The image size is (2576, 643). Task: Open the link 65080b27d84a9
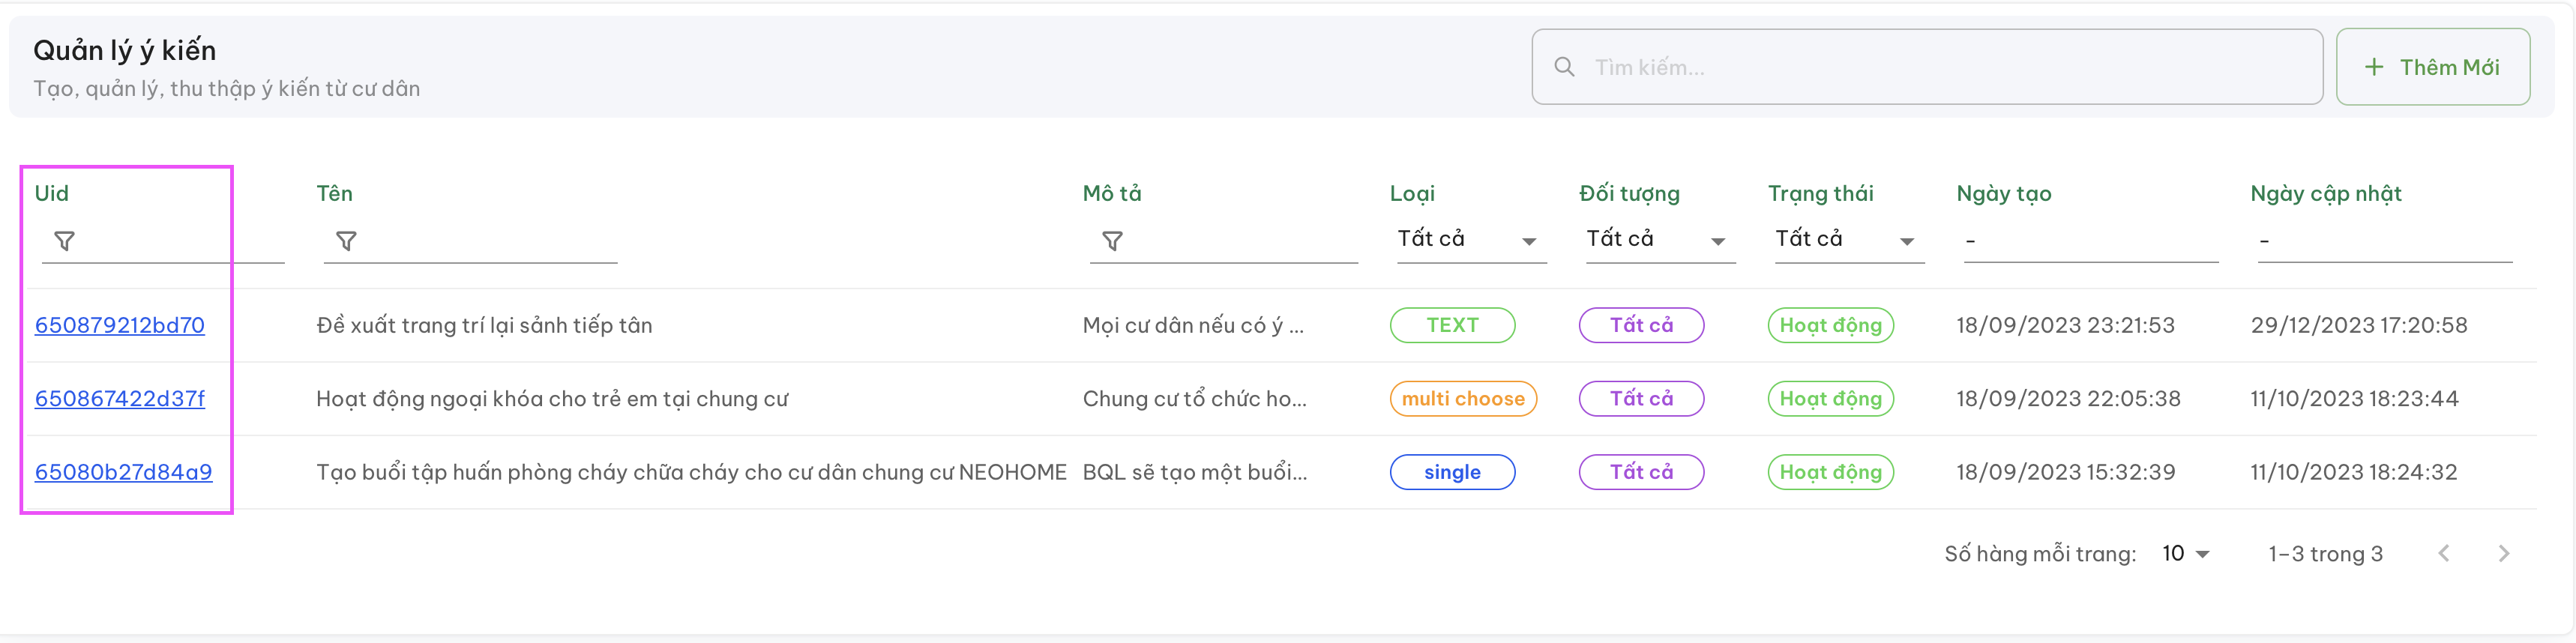(x=124, y=472)
